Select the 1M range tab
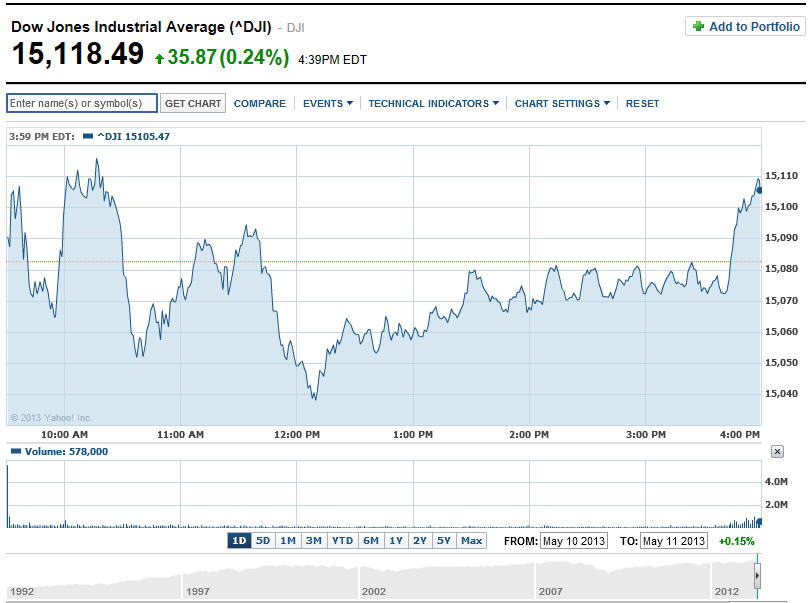The image size is (809, 603). point(288,541)
